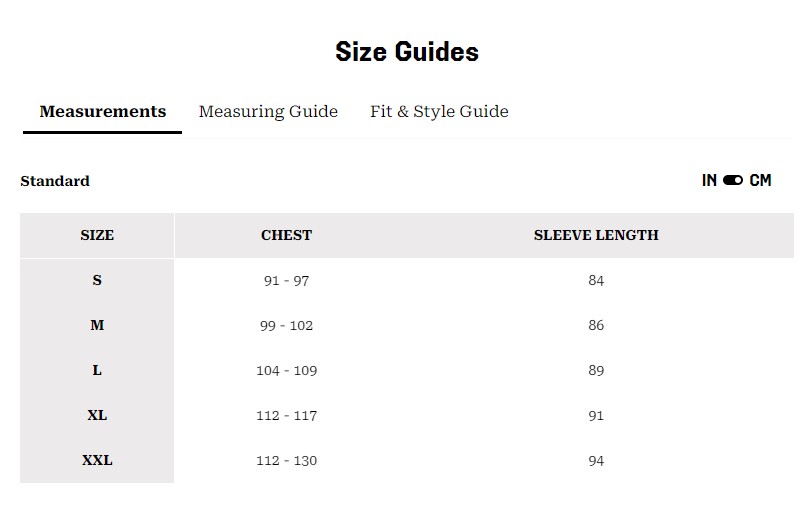Open the Measuring Guide tab
Viewport: 802px width, 523px height.
268,112
